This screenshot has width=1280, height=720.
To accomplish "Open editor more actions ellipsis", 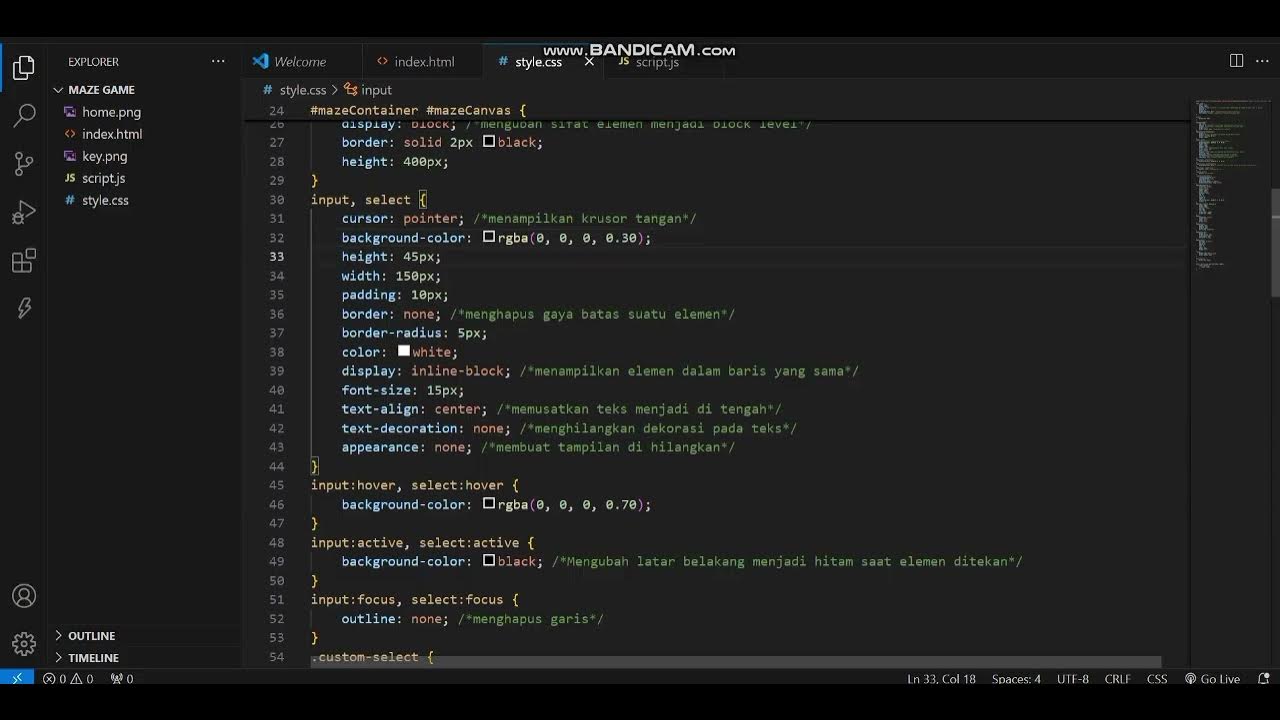I will tap(1264, 61).
